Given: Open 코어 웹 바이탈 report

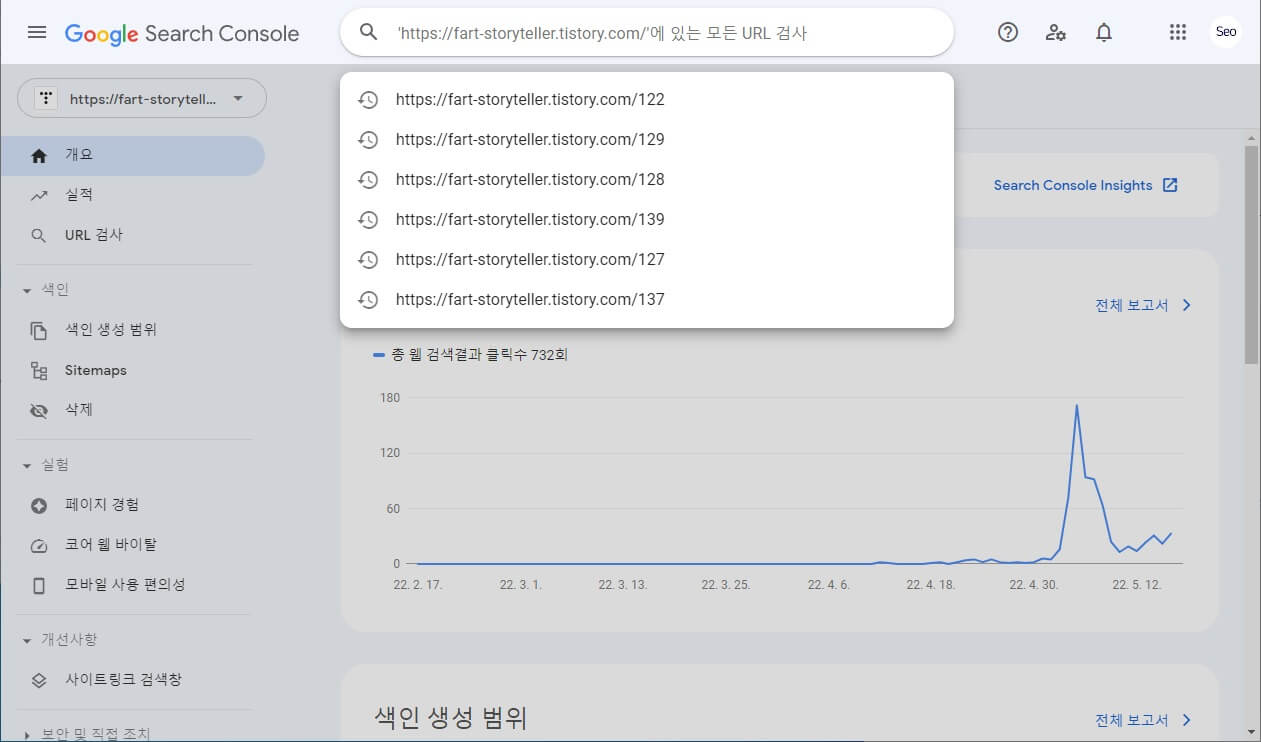Looking at the screenshot, I should coord(133,546).
